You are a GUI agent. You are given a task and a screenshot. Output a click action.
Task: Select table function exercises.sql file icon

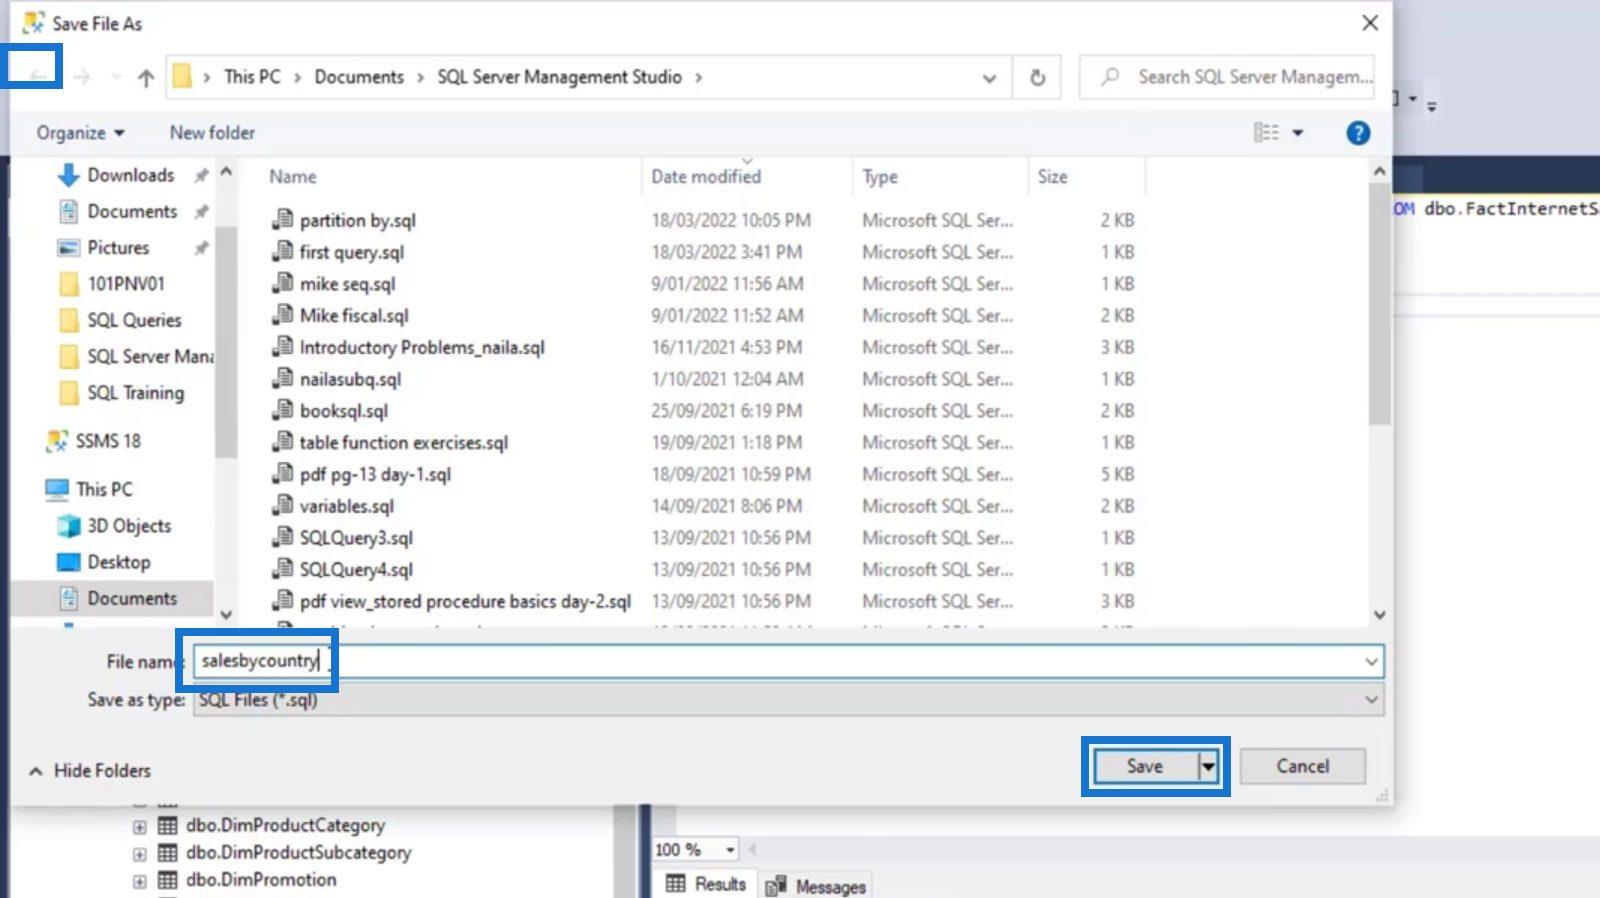click(283, 442)
